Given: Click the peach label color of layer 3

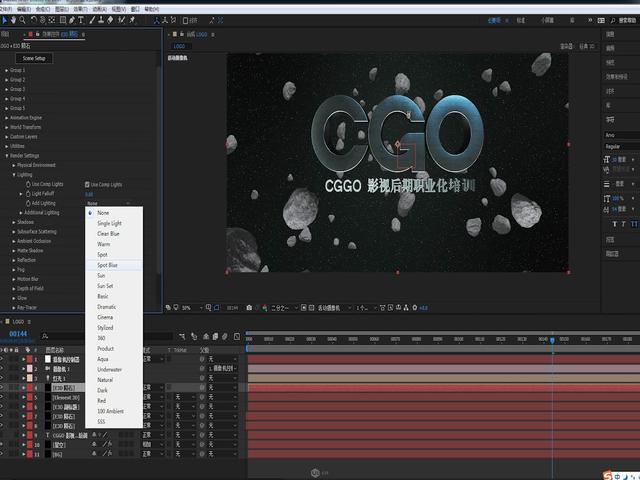Looking at the screenshot, I should tap(29, 378).
